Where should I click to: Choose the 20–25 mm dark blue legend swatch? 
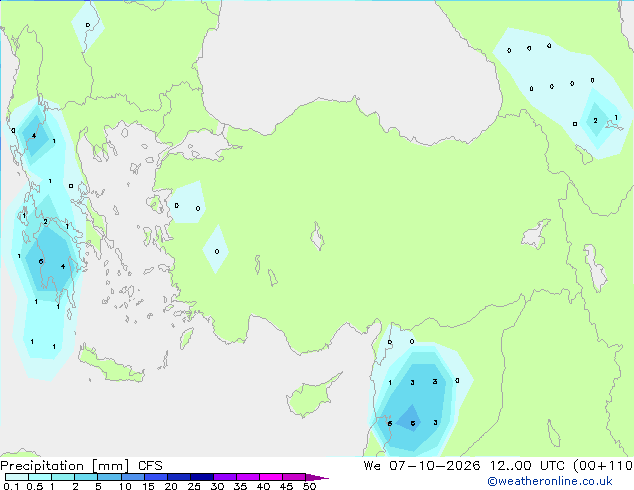[x=179, y=477]
